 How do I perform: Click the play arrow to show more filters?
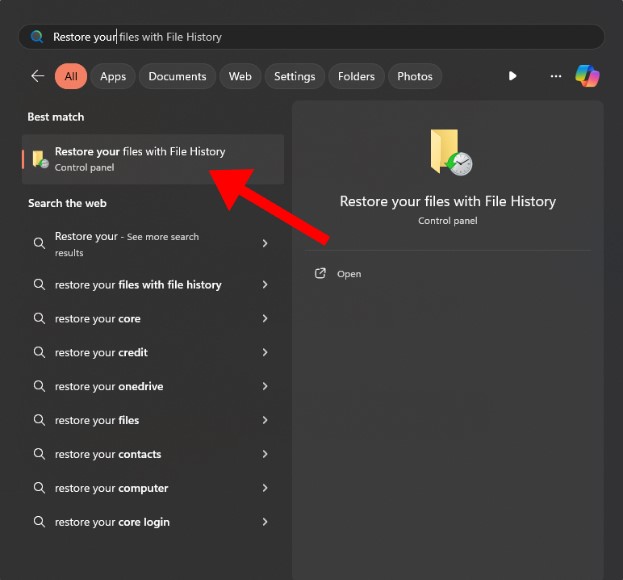point(512,76)
